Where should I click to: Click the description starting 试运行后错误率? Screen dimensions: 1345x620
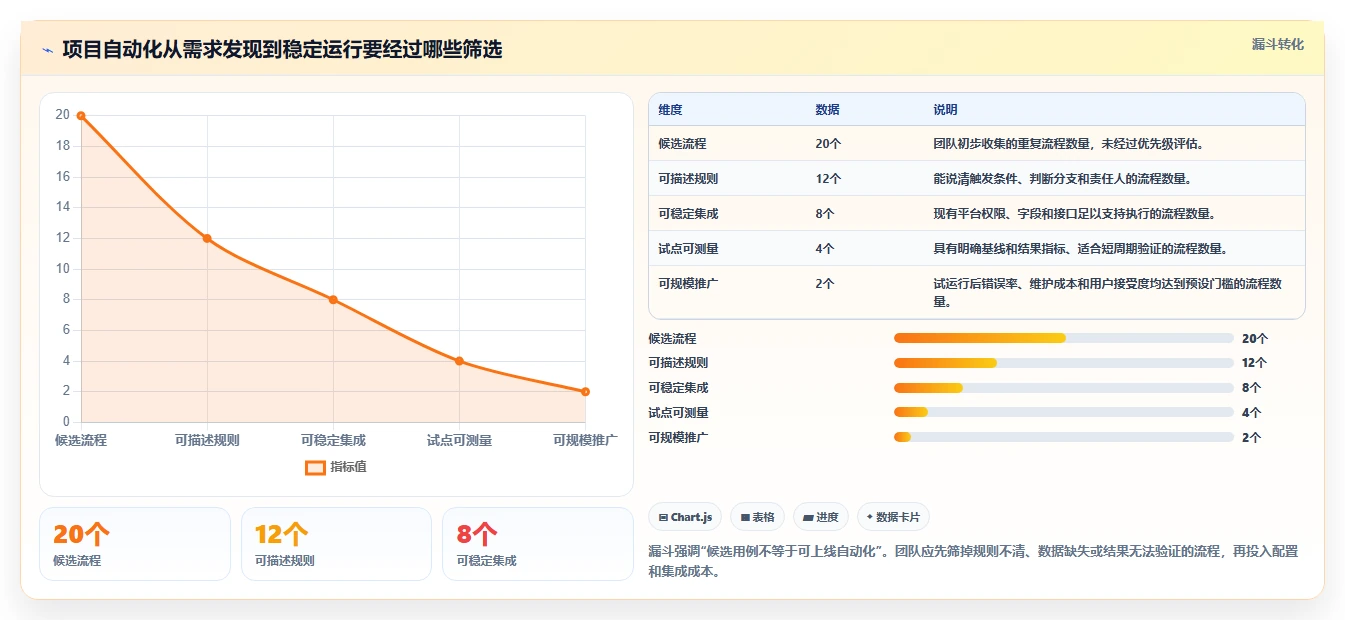tap(1107, 292)
